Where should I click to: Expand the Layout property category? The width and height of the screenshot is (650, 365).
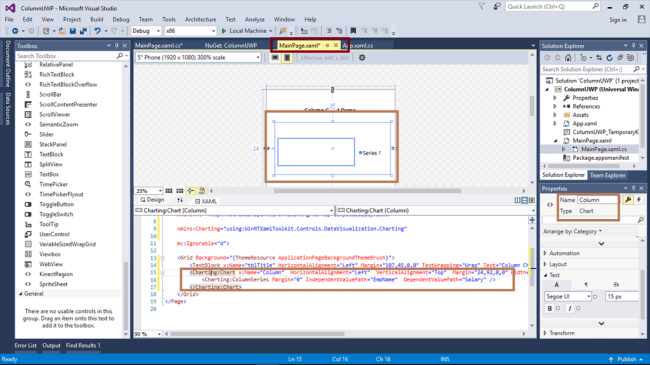[557, 264]
